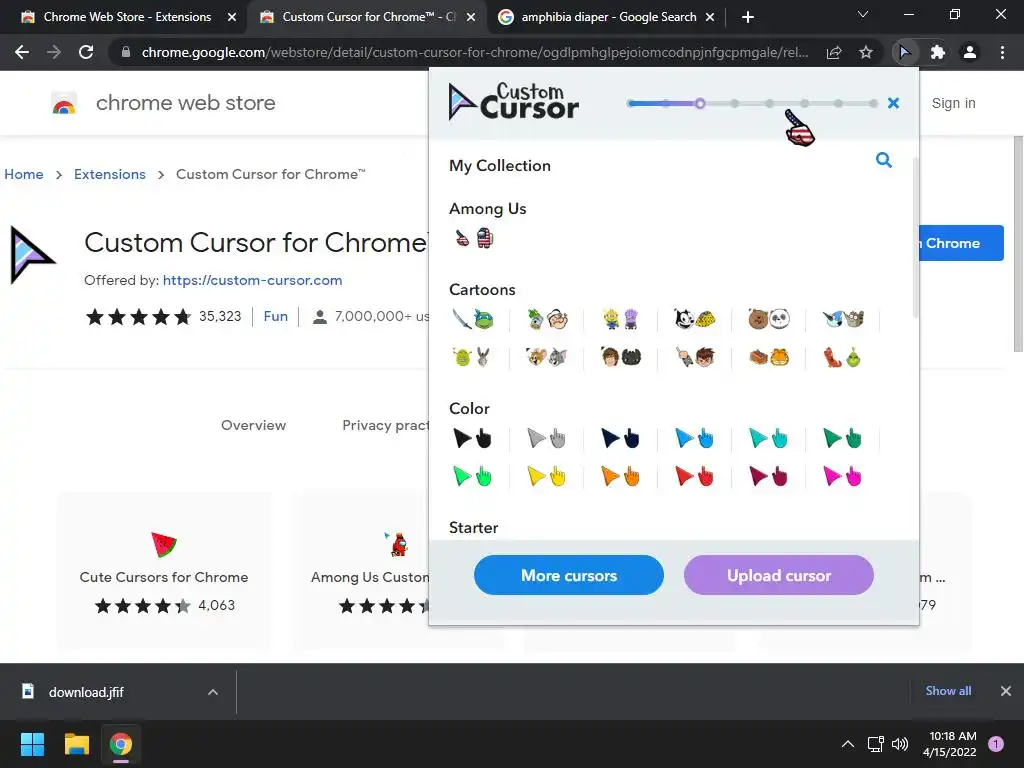Adjust the cursor size slider handle
1024x768 pixels.
700,103
